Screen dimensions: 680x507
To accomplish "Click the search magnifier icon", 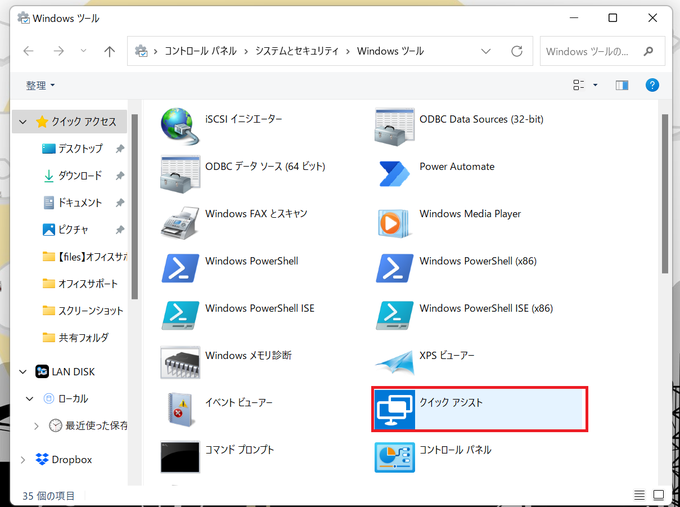I will (648, 51).
